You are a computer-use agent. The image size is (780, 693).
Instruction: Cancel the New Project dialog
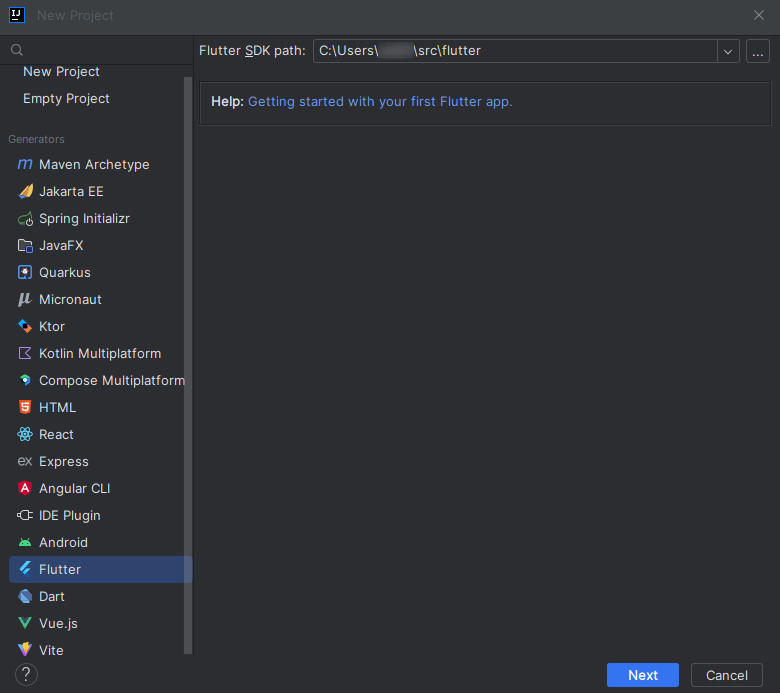[x=727, y=675]
